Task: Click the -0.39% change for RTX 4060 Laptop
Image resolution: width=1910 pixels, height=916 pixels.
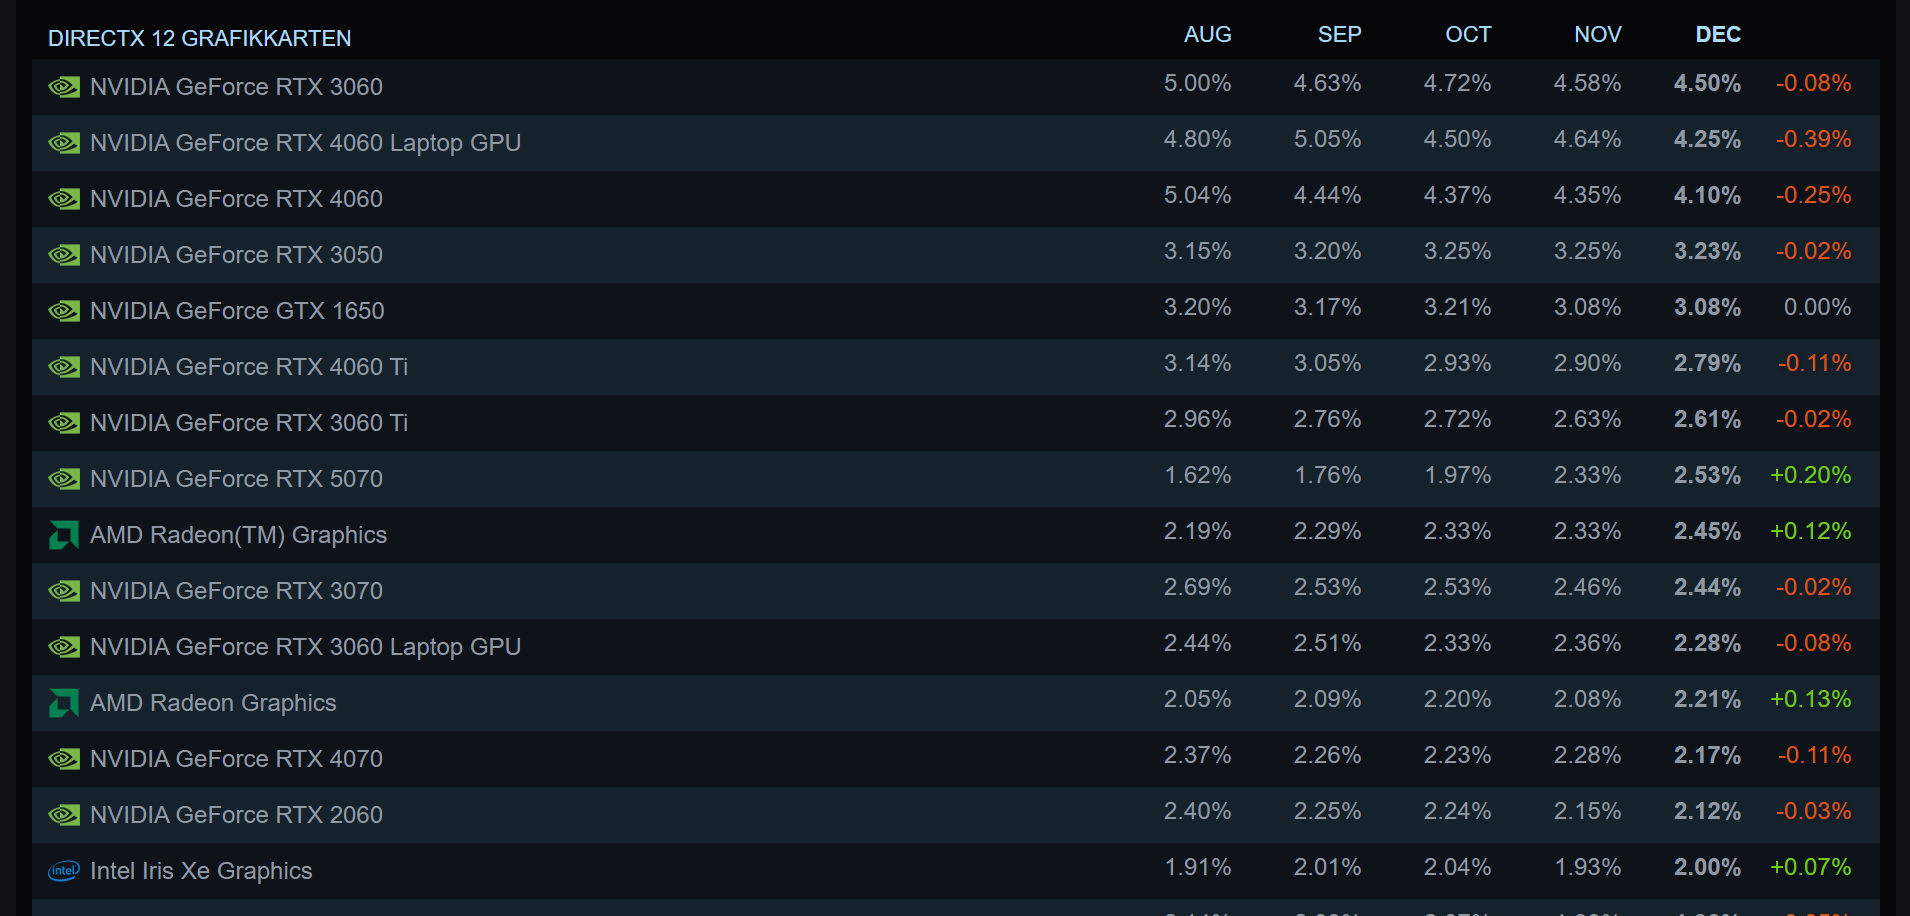Action: coord(1813,139)
